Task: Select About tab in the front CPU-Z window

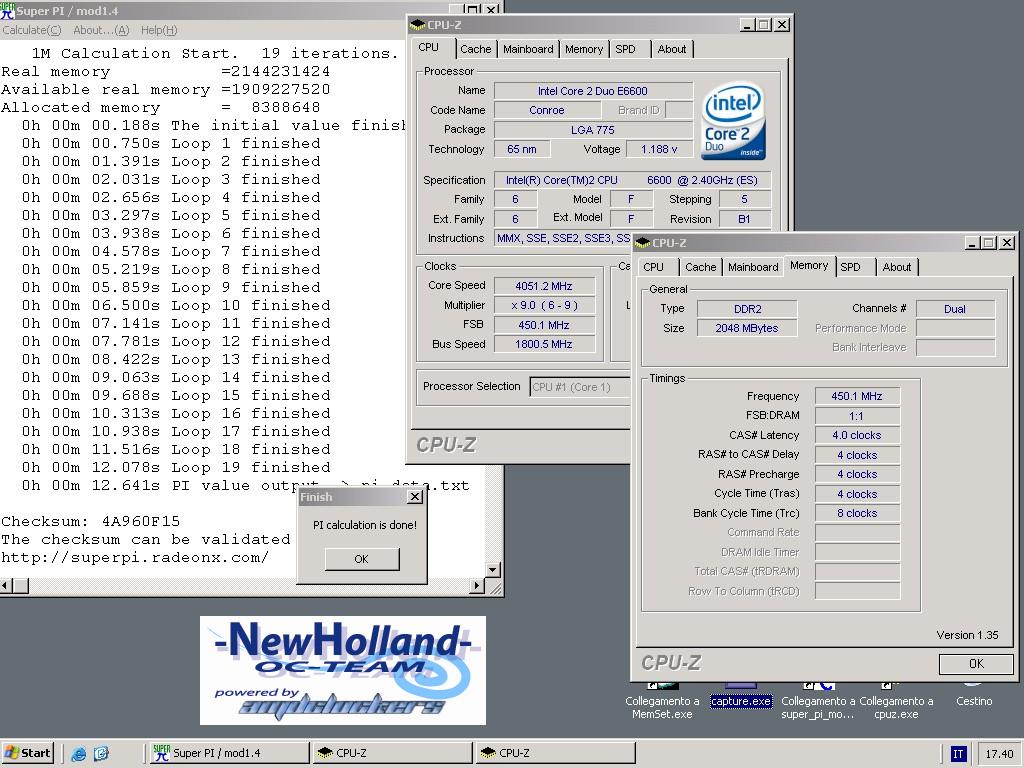Action: [x=897, y=267]
